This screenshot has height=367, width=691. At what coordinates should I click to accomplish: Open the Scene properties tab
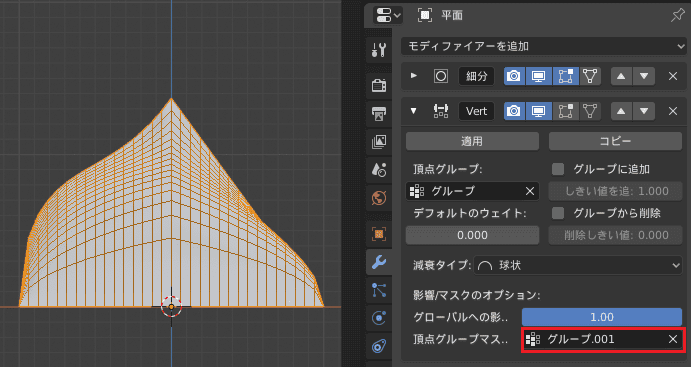click(x=379, y=170)
